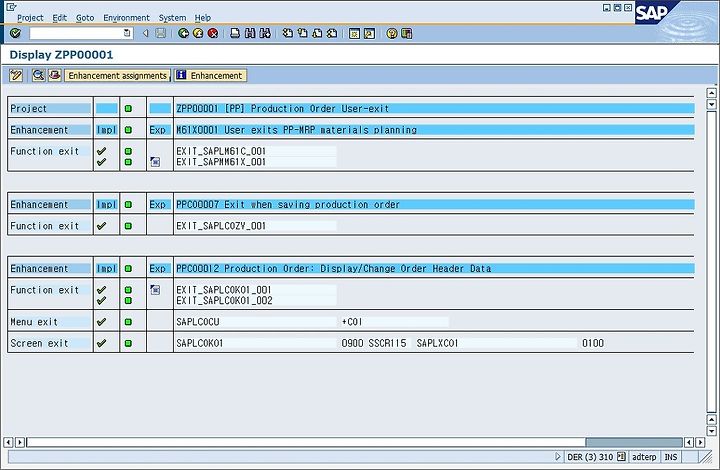Screen dimensions: 720x470
Task: Open the yellow Help question-mark icon
Action: click(391, 34)
